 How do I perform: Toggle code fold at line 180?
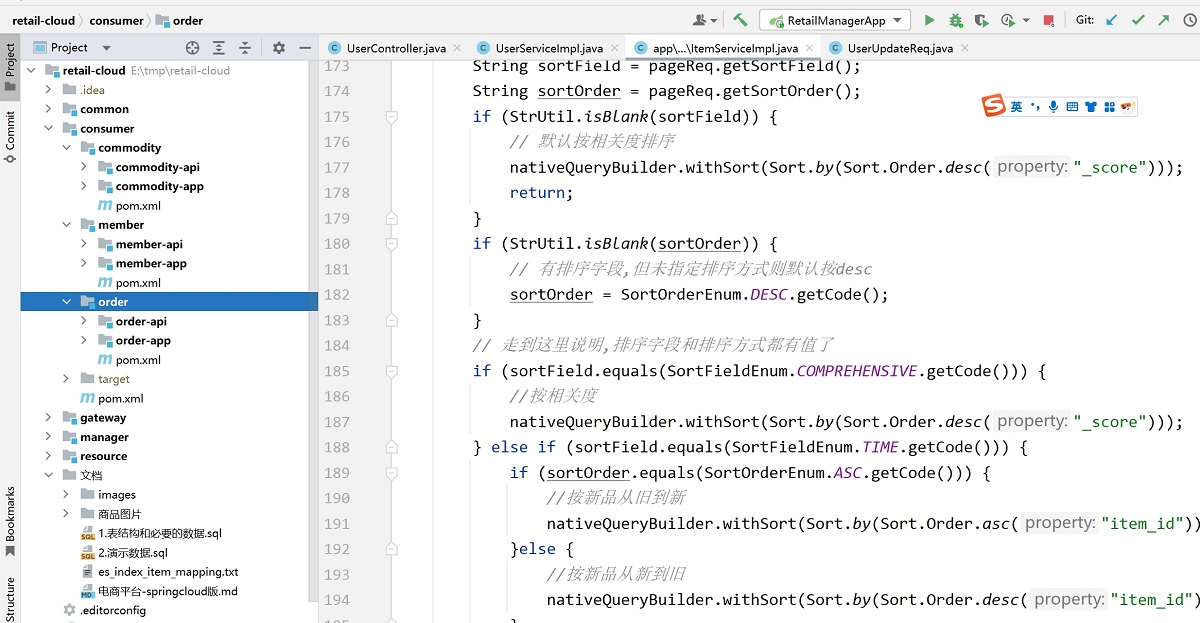click(392, 244)
